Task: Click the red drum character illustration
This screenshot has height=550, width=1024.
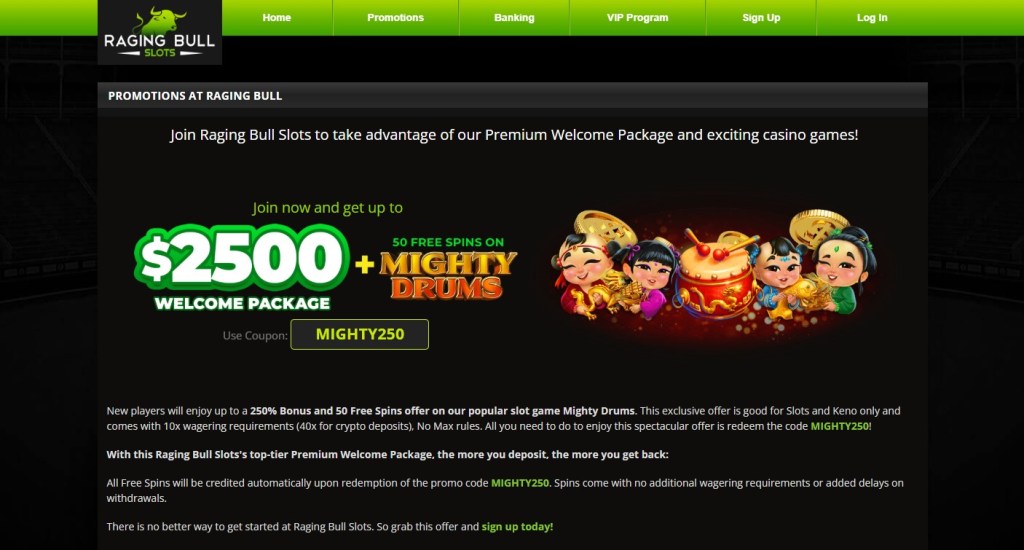Action: coord(716,274)
